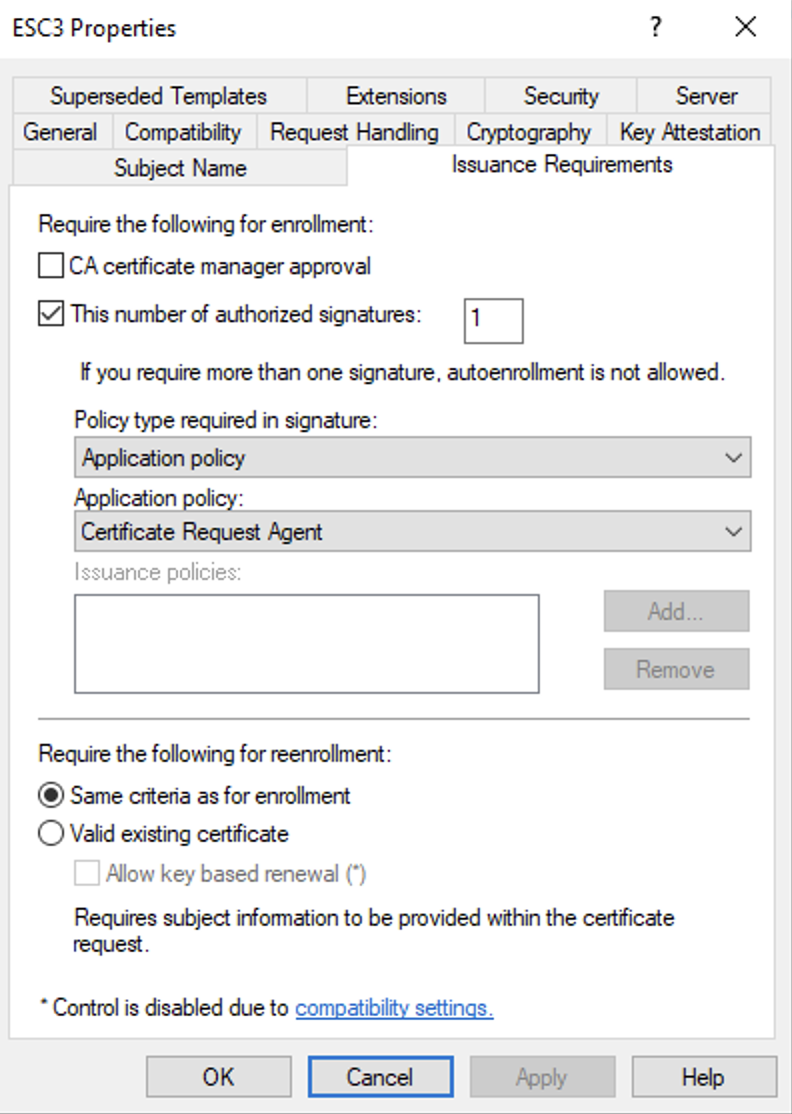View the Key Attestation tab

coord(690,132)
